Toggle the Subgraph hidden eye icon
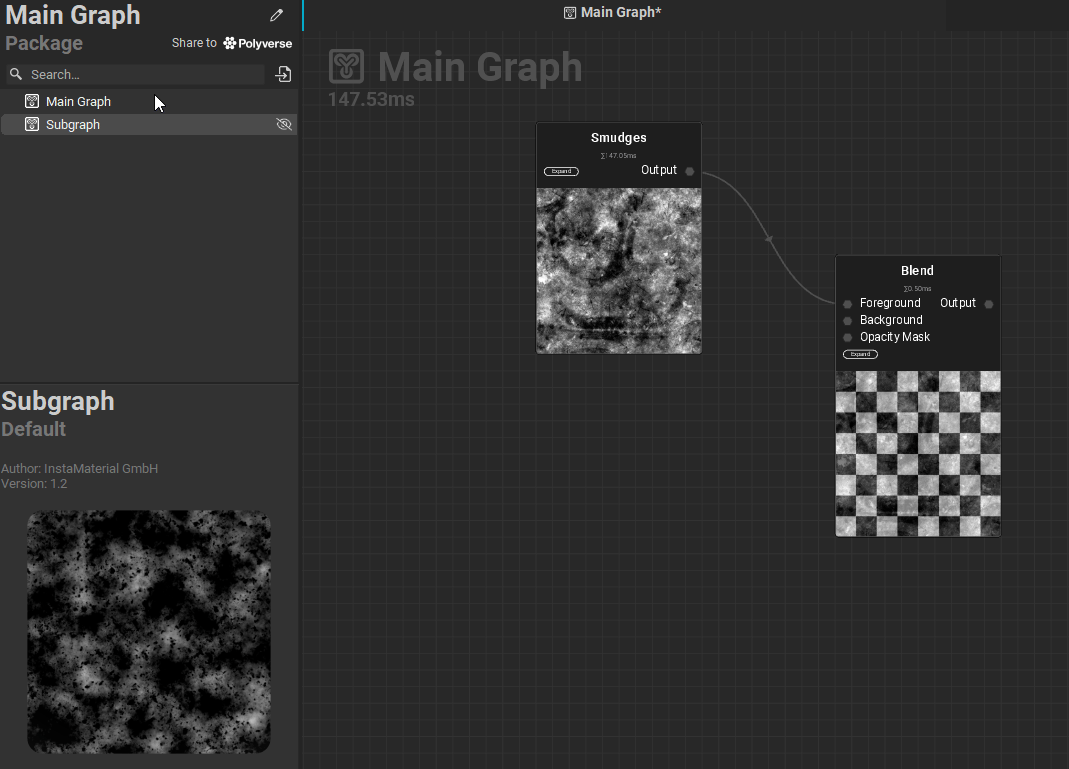1069x769 pixels. 284,124
